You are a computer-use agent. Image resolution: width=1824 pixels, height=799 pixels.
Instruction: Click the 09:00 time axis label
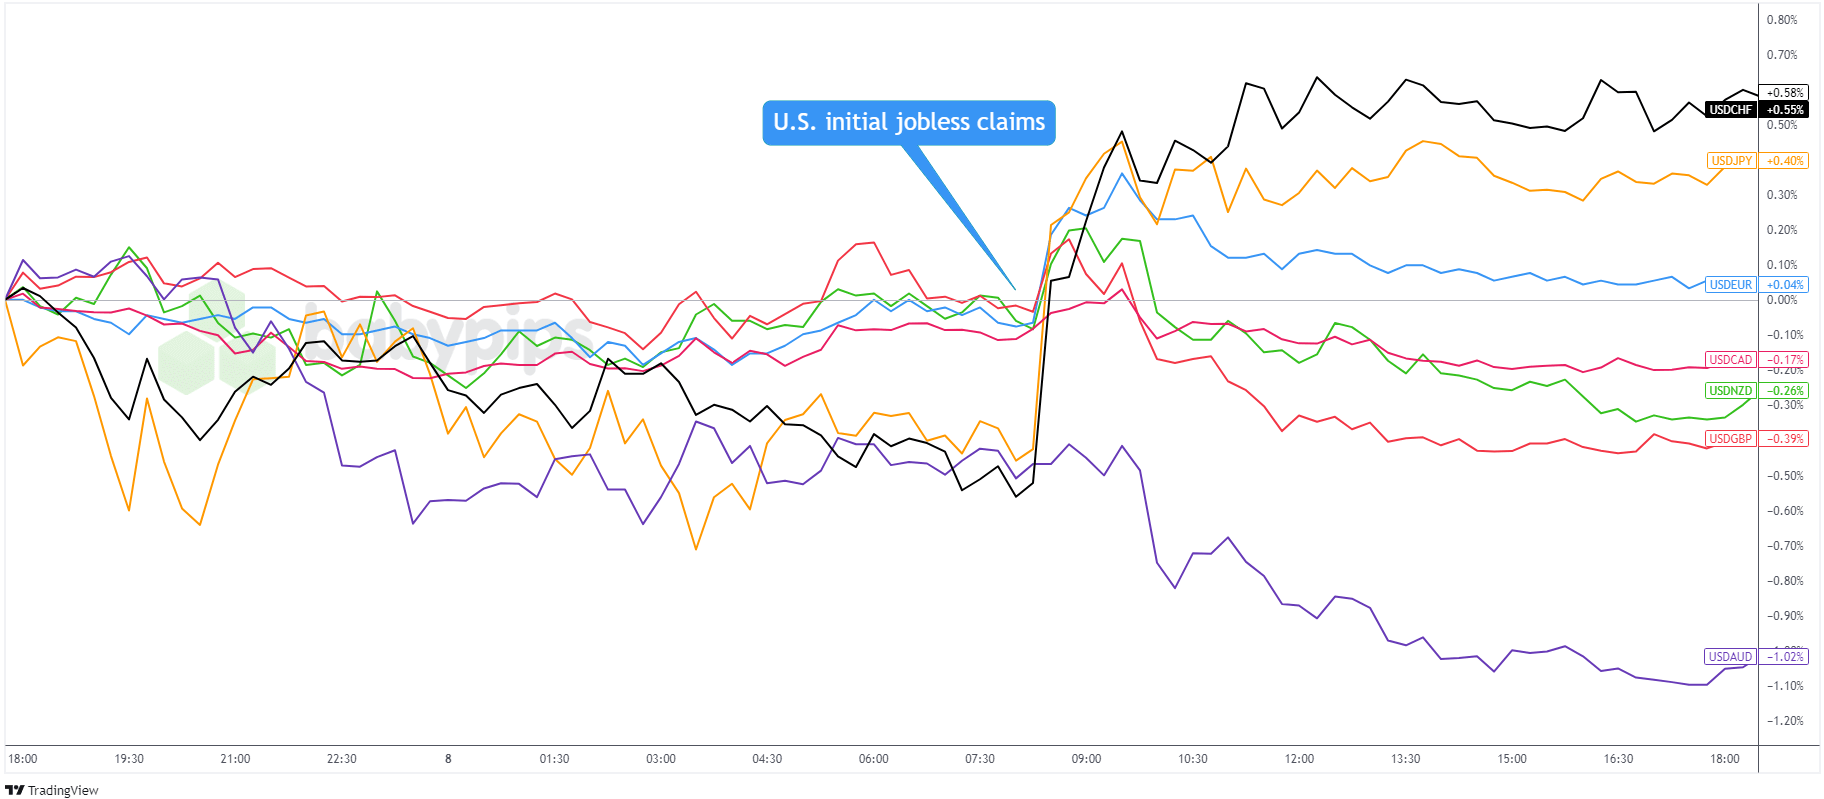1086,759
